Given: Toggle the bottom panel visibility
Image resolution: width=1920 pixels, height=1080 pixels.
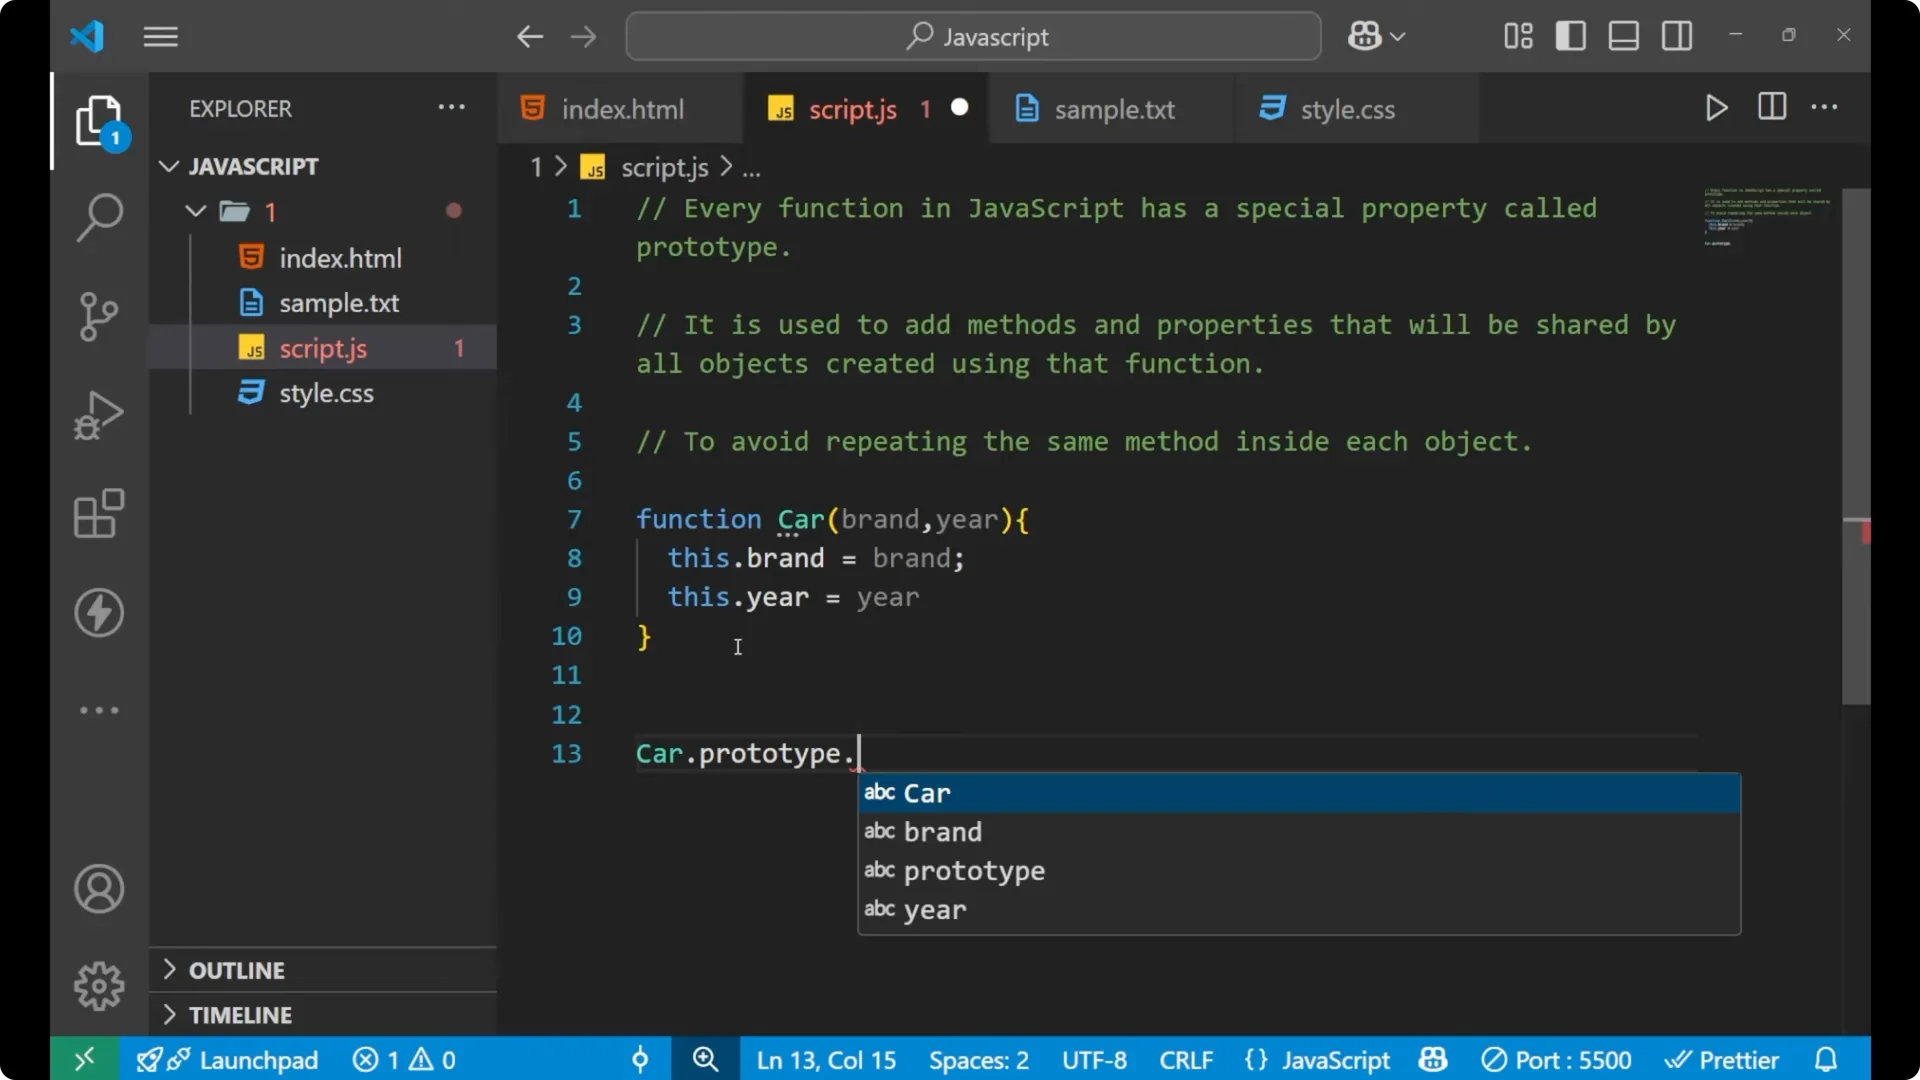Looking at the screenshot, I should click(1623, 35).
